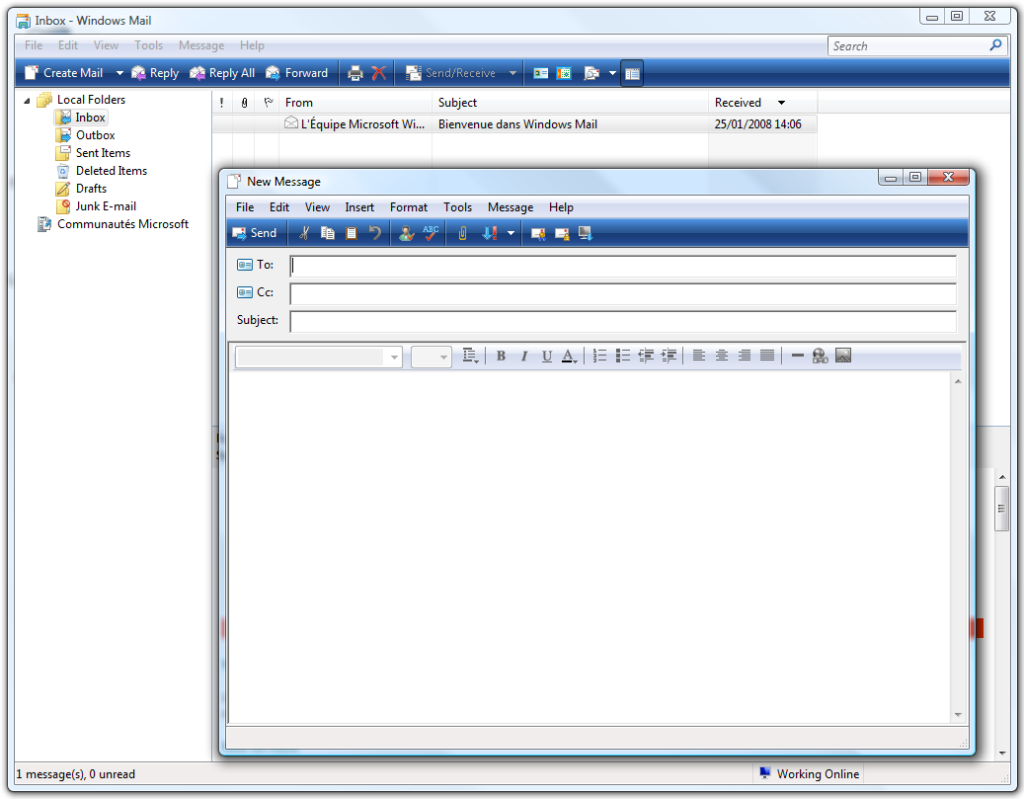
Task: Open the Format menu in New Message
Action: click(409, 207)
